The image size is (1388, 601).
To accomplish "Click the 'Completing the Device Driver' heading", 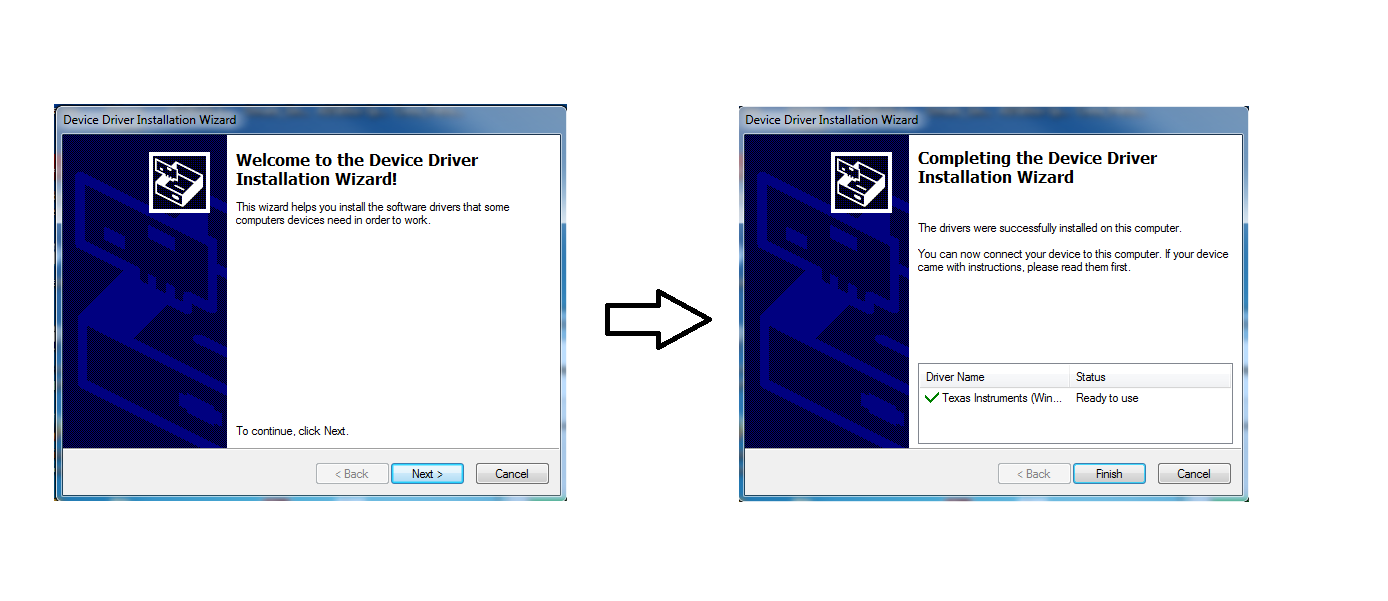I will point(1037,167).
